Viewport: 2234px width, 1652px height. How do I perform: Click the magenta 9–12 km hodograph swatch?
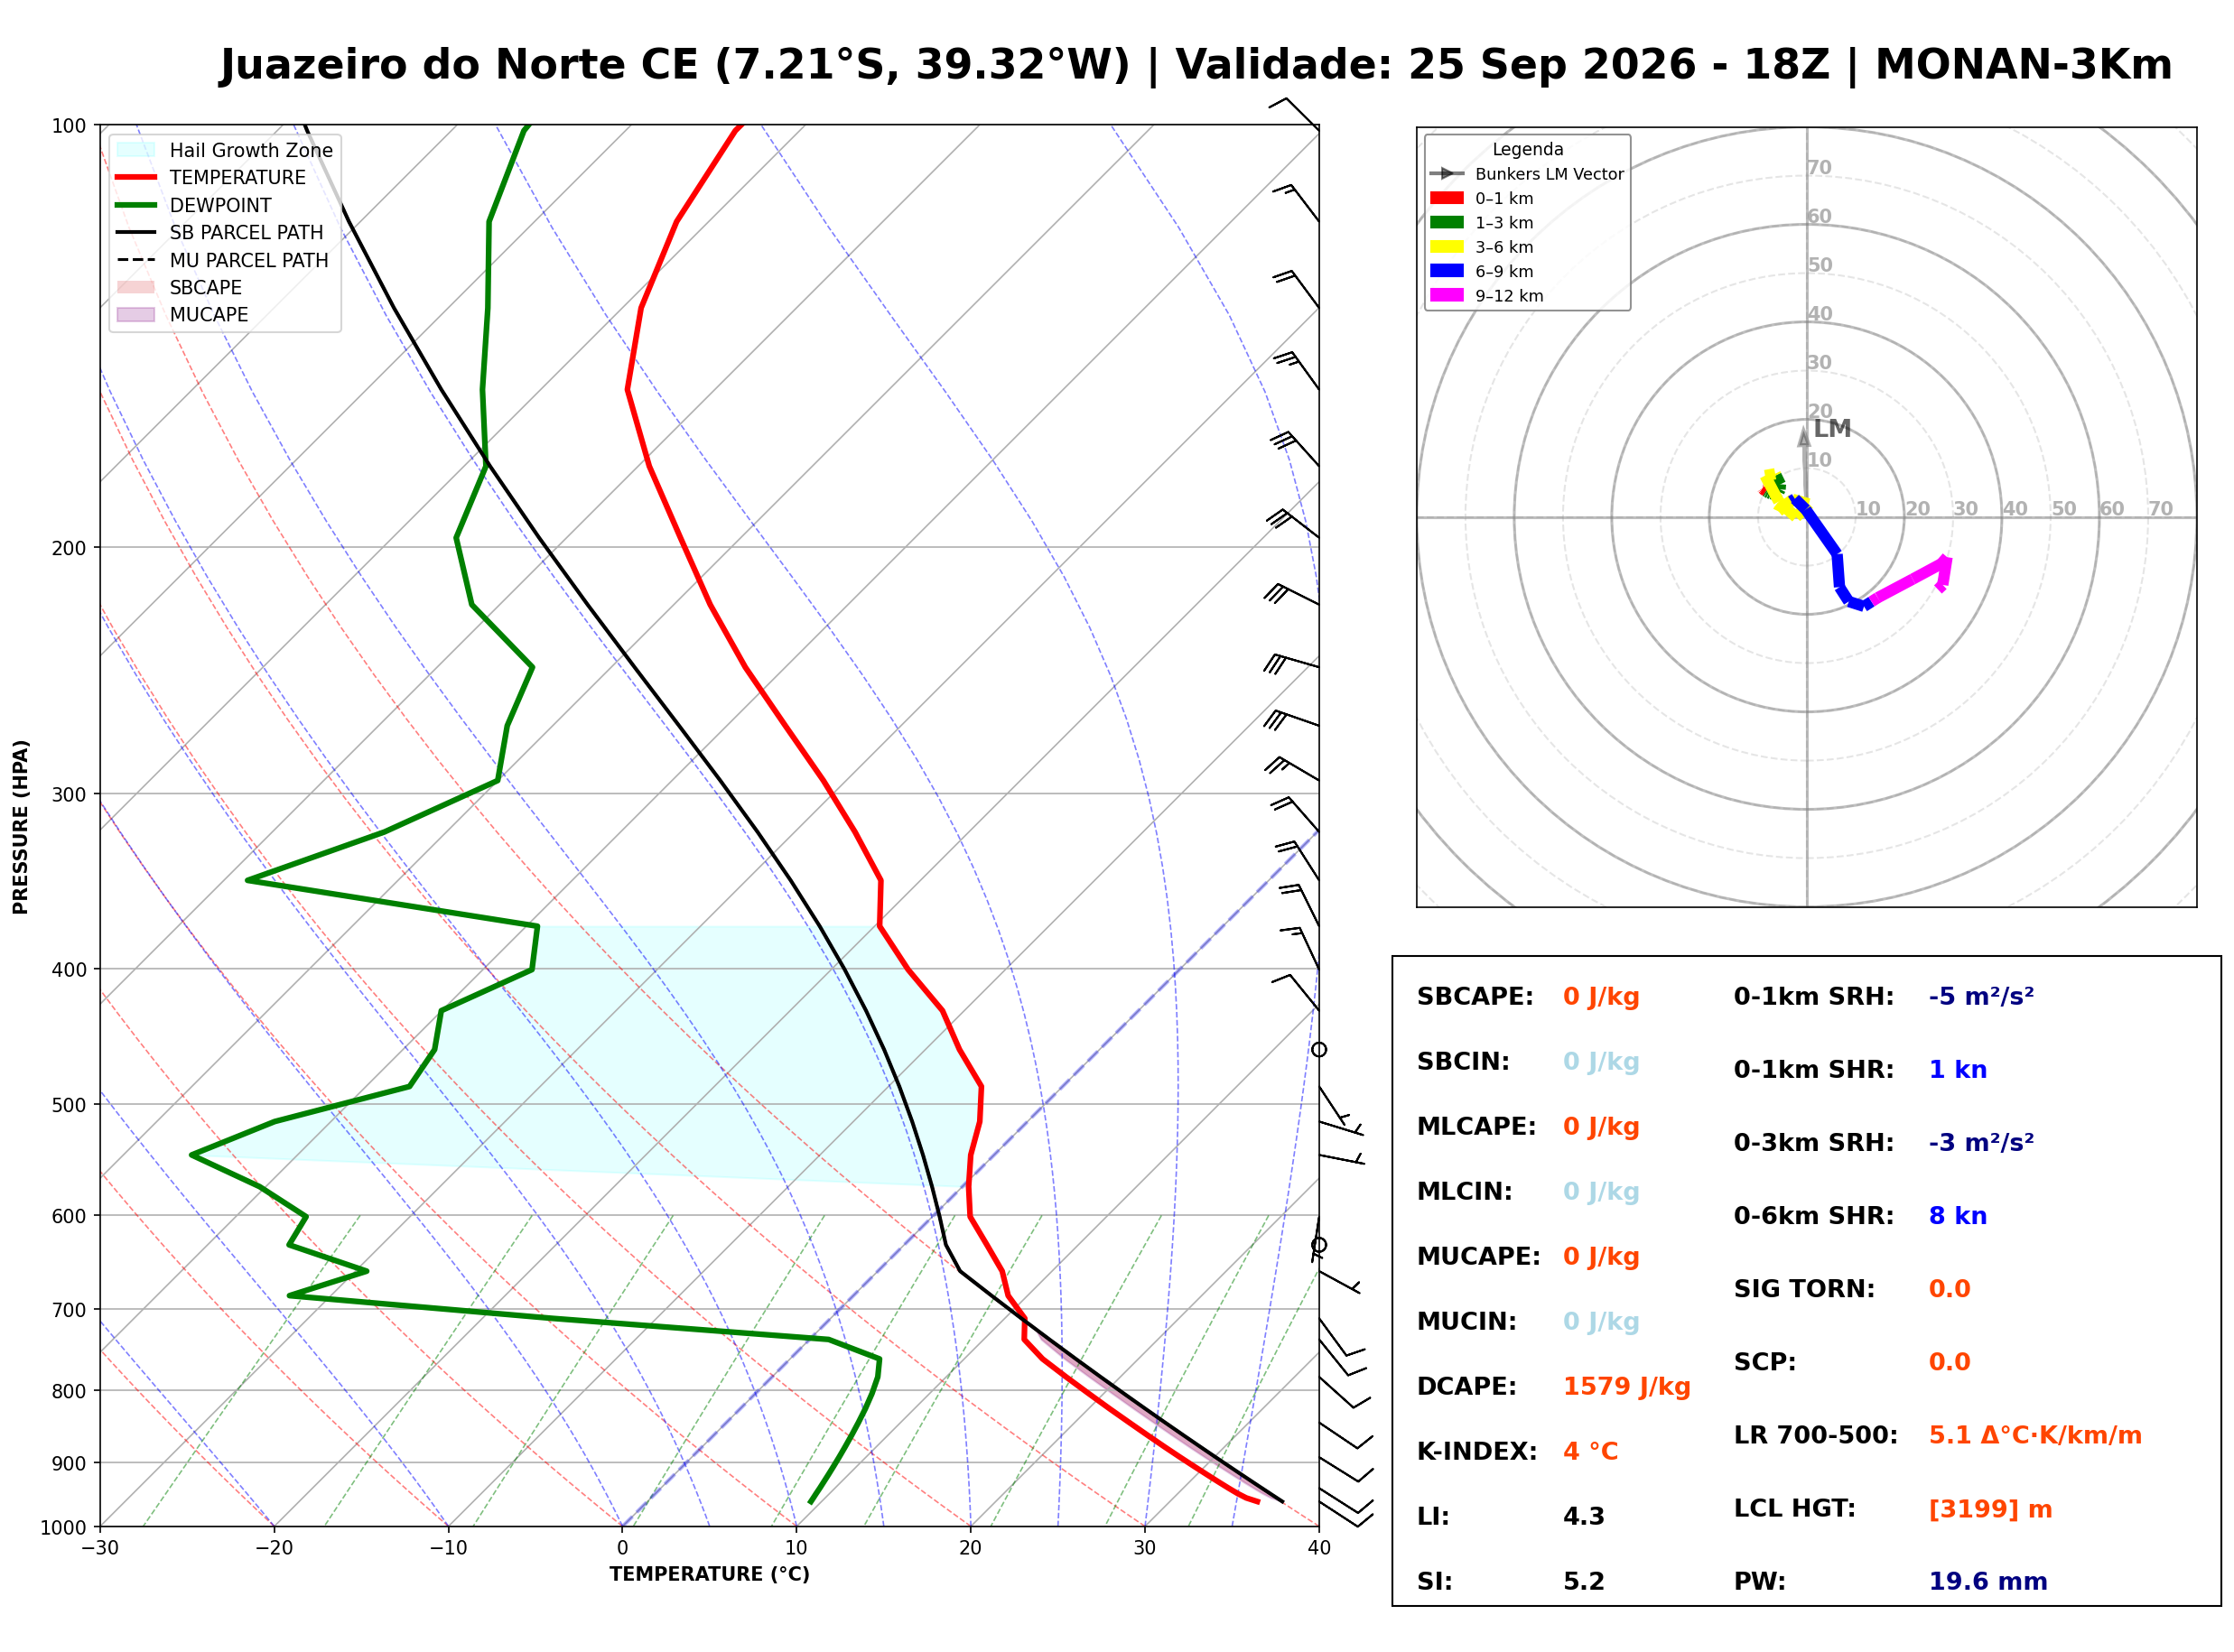(1447, 295)
